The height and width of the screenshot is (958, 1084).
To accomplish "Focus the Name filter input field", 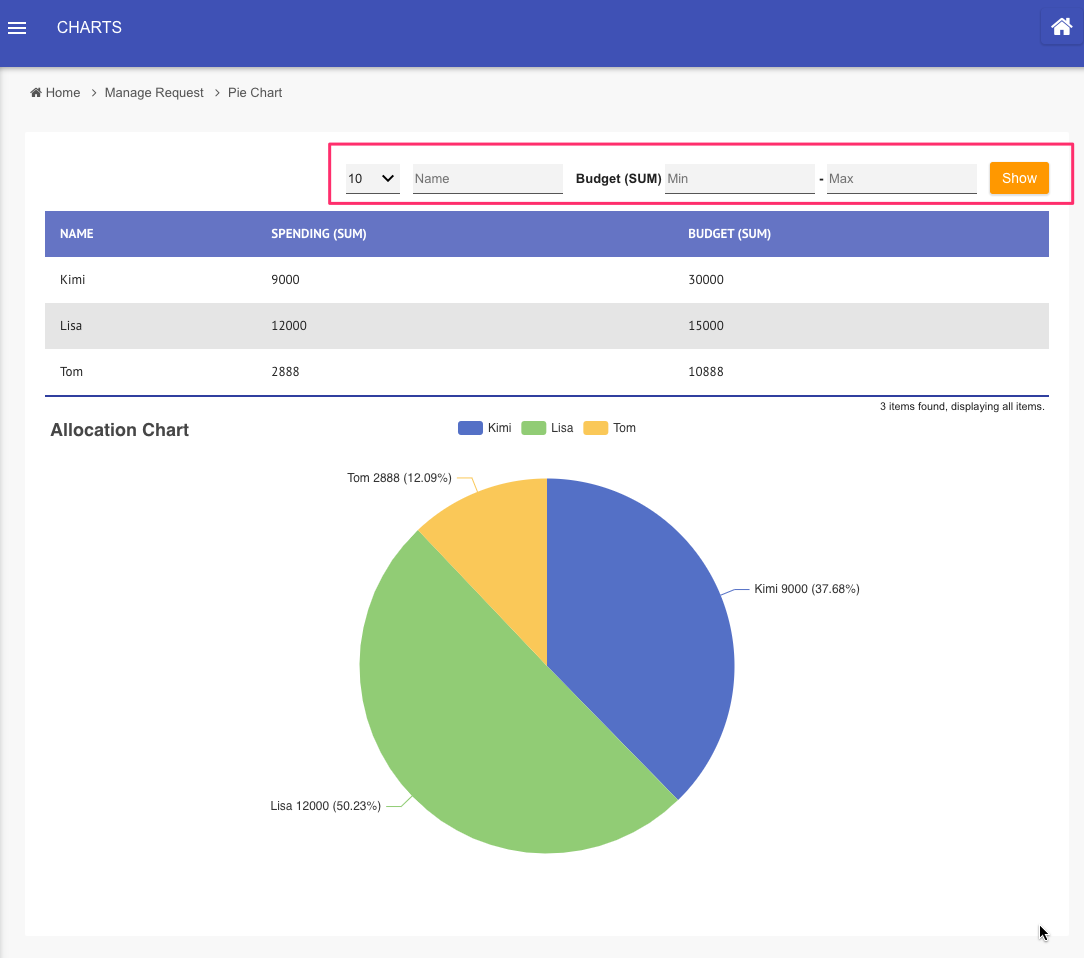I will click(487, 179).
